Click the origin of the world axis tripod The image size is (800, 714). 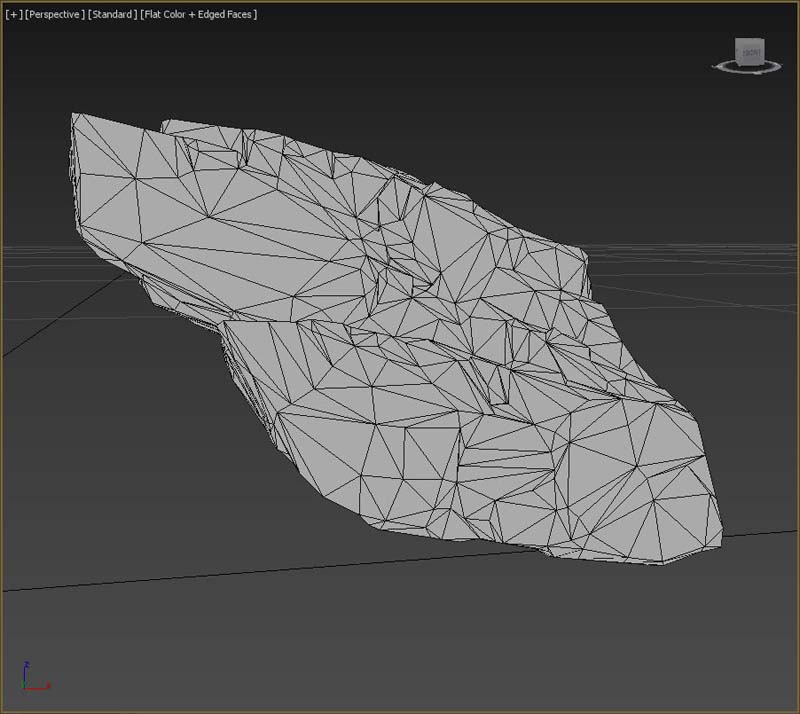[x=25, y=687]
